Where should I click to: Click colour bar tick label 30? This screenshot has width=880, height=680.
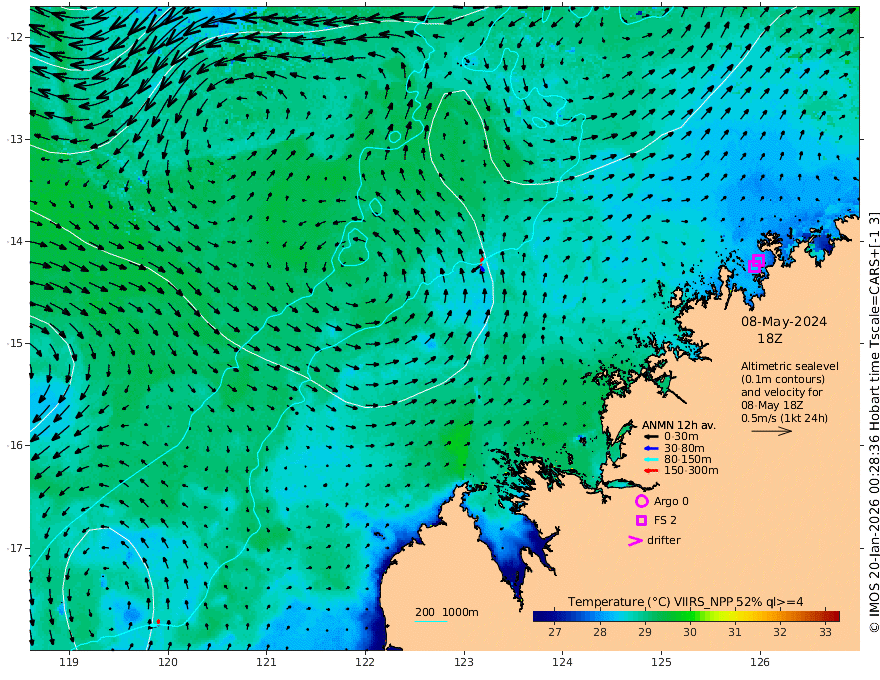click(690, 632)
